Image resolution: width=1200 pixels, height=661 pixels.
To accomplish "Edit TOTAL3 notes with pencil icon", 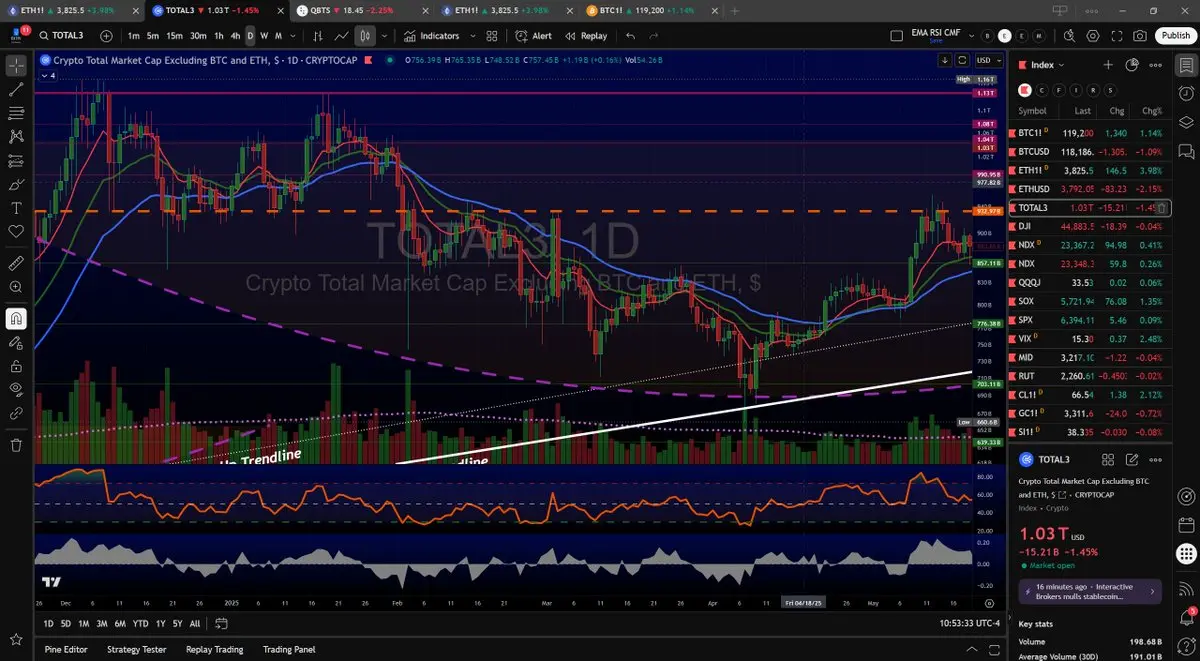I will [x=1132, y=459].
